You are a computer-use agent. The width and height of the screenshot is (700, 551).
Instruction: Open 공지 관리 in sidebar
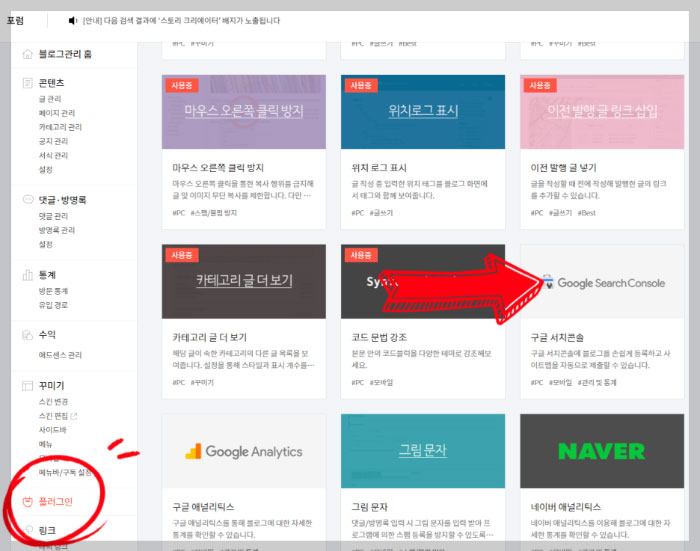coord(53,141)
